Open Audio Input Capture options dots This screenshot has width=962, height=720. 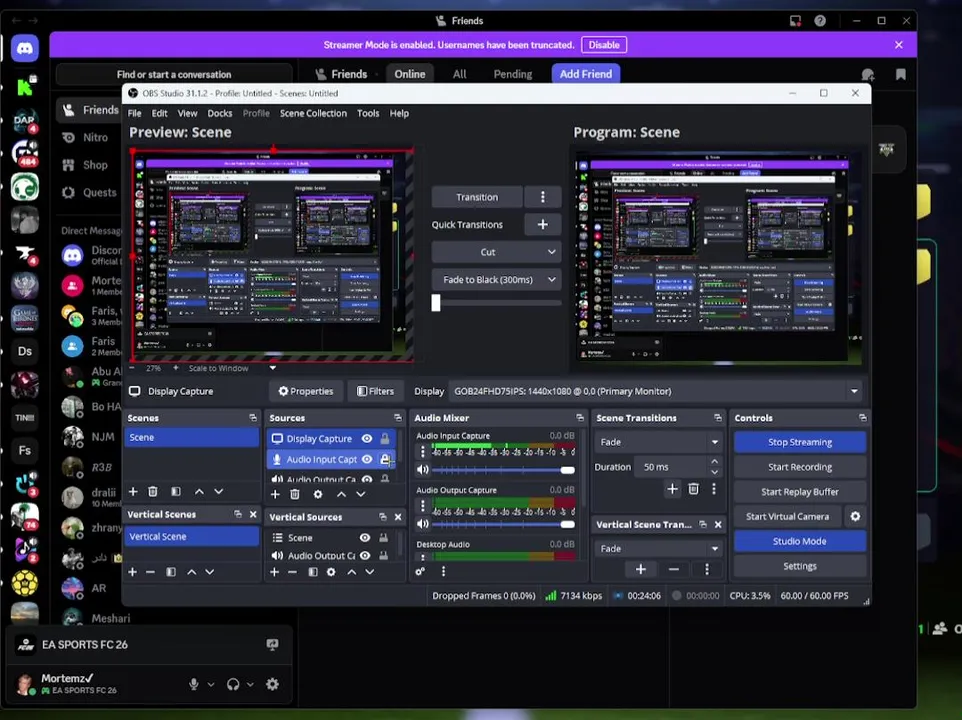click(x=422, y=453)
